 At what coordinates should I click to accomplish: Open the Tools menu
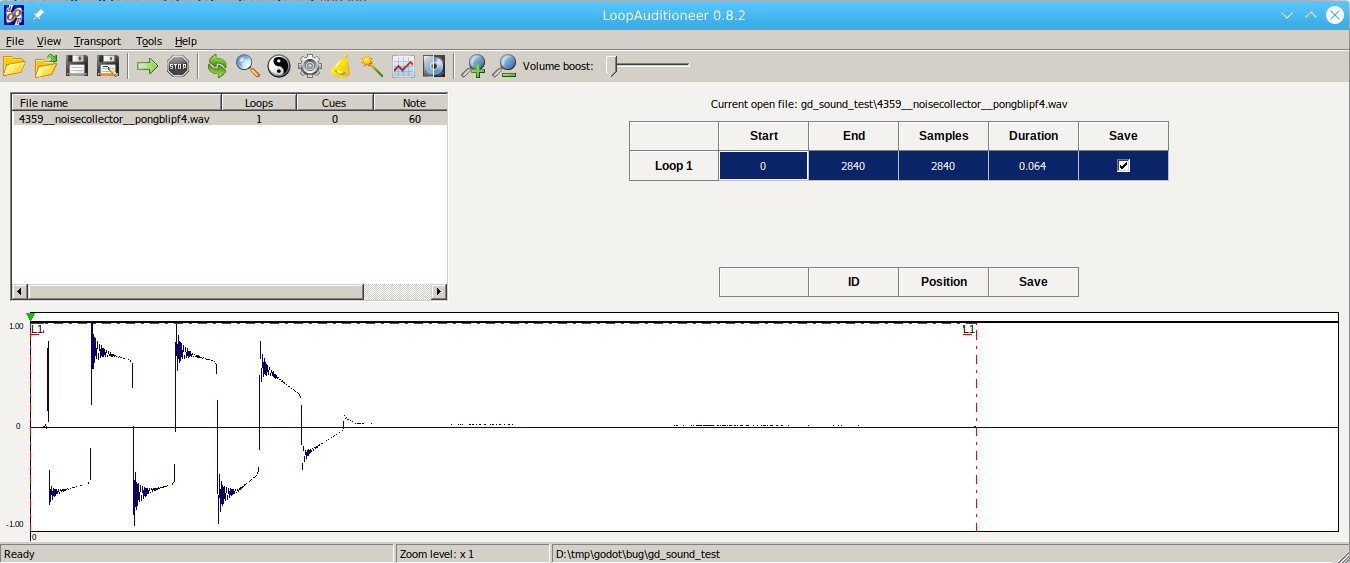point(149,41)
